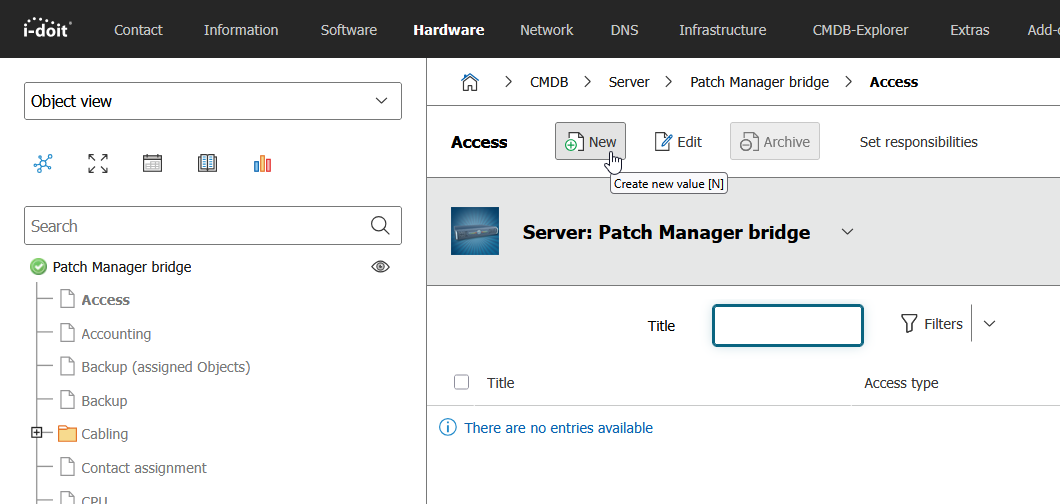Click Set responsibilities
The width and height of the screenshot is (1060, 504).
919,142
